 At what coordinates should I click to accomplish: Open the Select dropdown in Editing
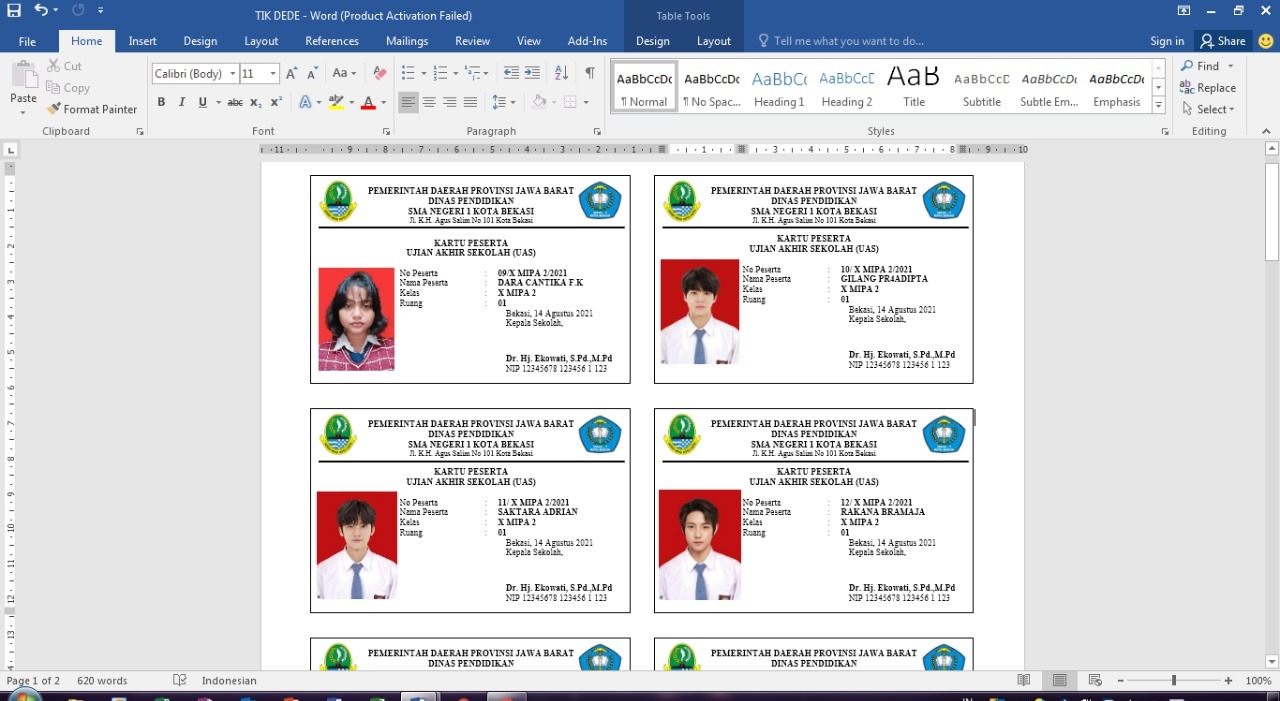pyautogui.click(x=1209, y=109)
